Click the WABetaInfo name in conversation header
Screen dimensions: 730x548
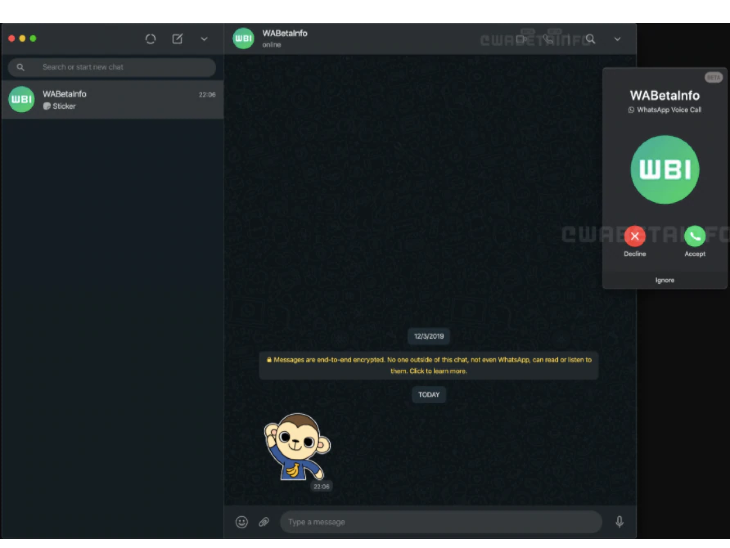point(284,33)
